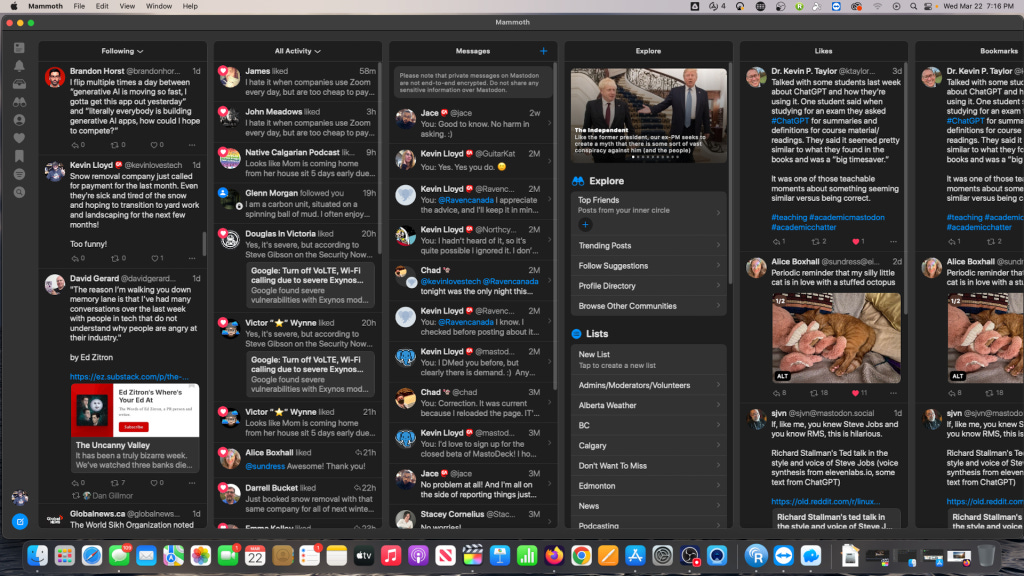Click the account avatar at sidebar bottom
The width and height of the screenshot is (1024, 576).
20,498
